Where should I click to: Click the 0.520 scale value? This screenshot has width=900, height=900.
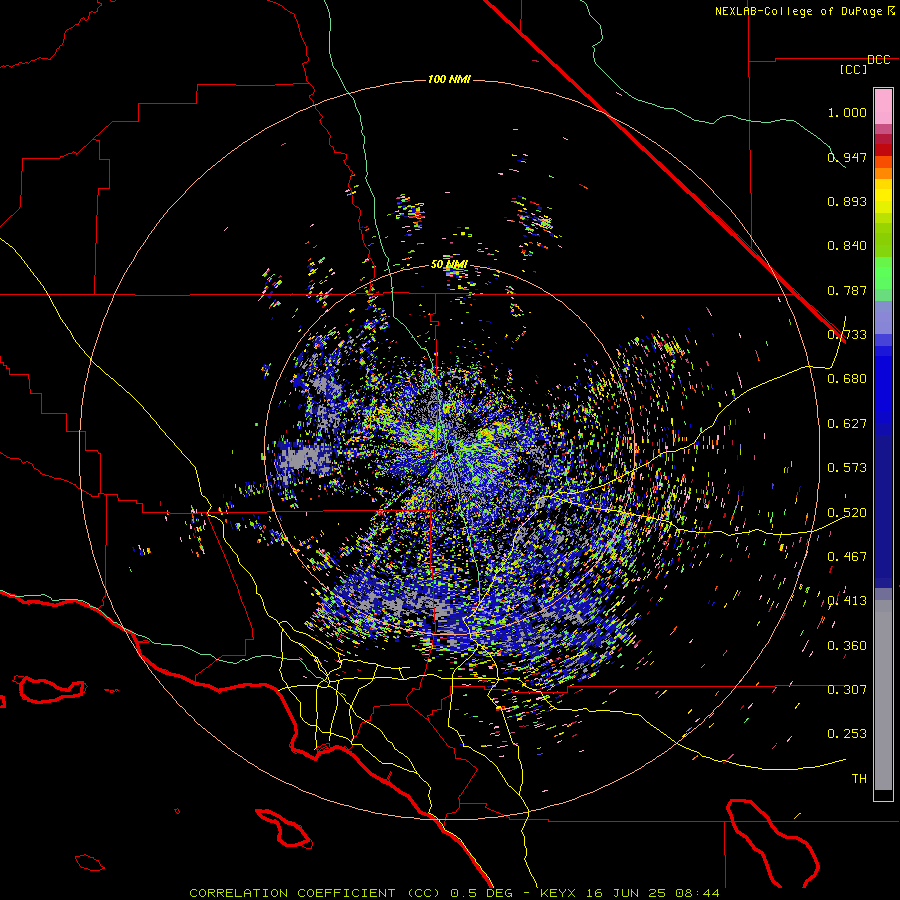(847, 513)
